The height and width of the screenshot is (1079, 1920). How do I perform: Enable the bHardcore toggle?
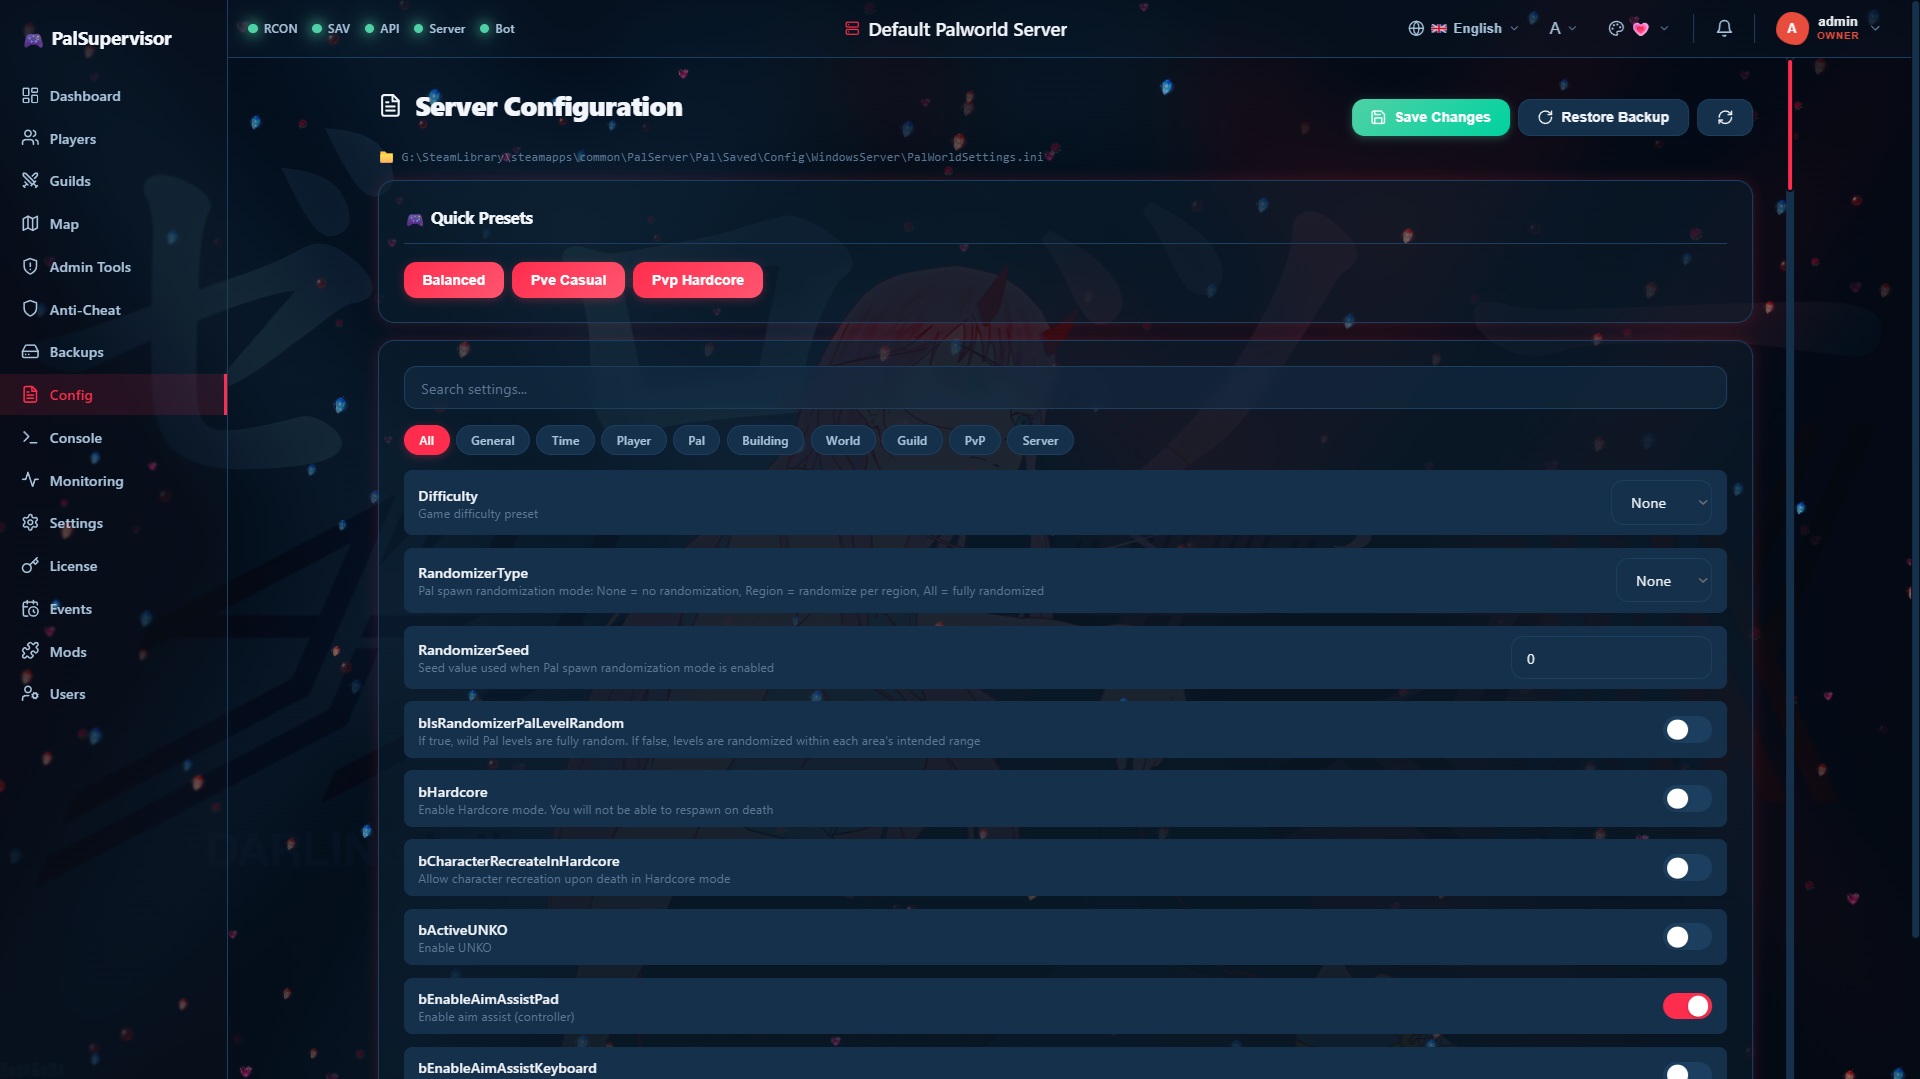[x=1687, y=799]
